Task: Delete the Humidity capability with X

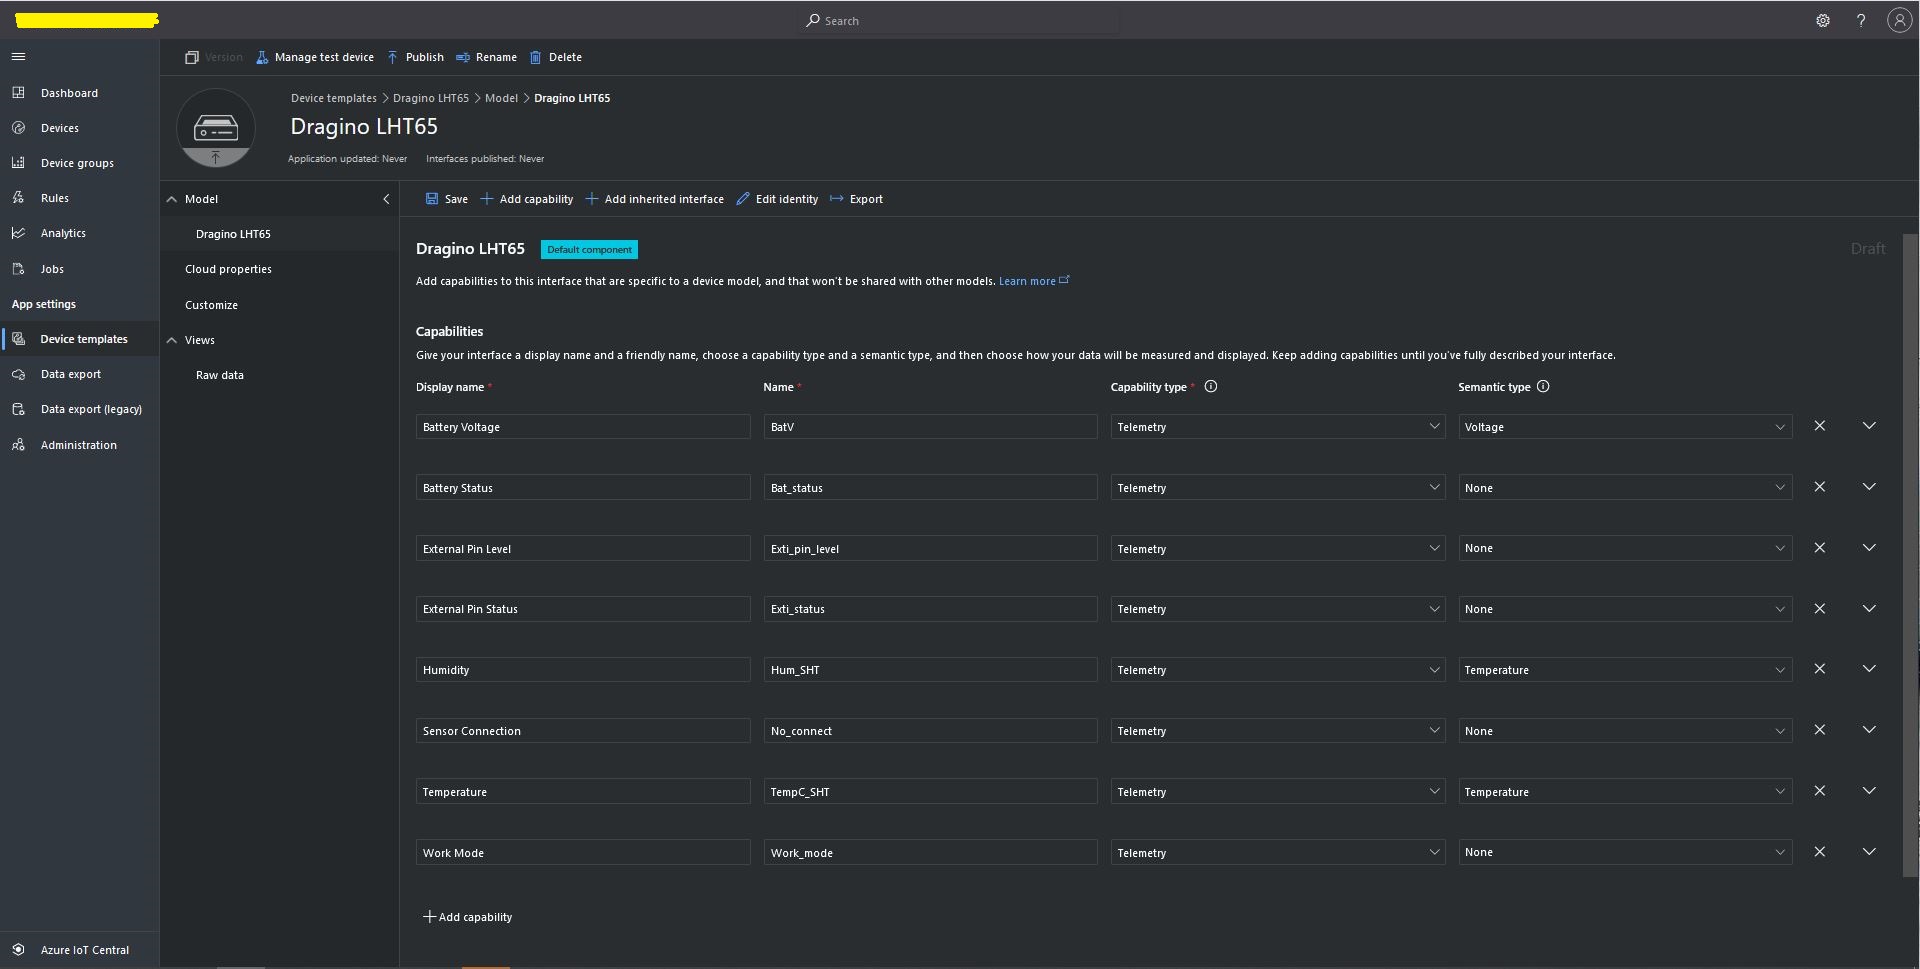Action: click(1819, 669)
